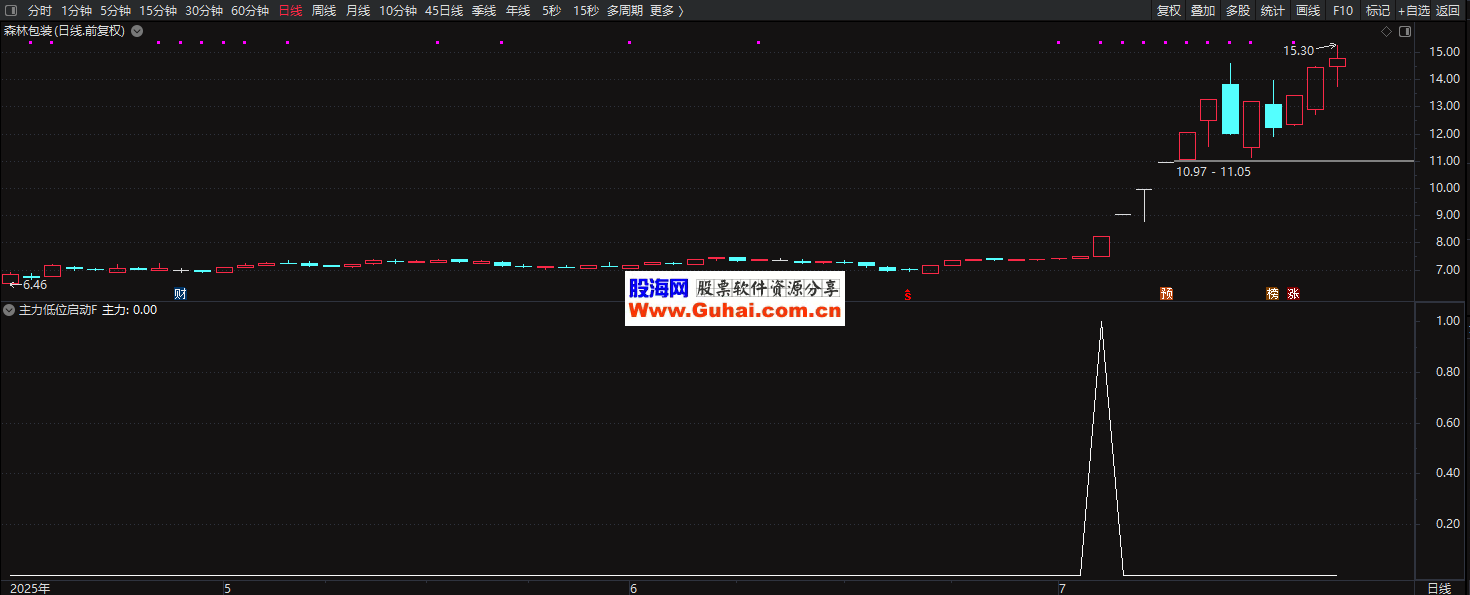
Task: Switch to the 5分钟 period tab
Action: coord(115,10)
